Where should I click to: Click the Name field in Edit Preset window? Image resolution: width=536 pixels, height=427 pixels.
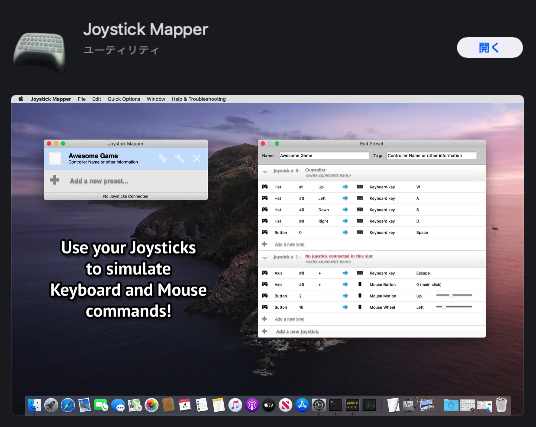(x=324, y=156)
